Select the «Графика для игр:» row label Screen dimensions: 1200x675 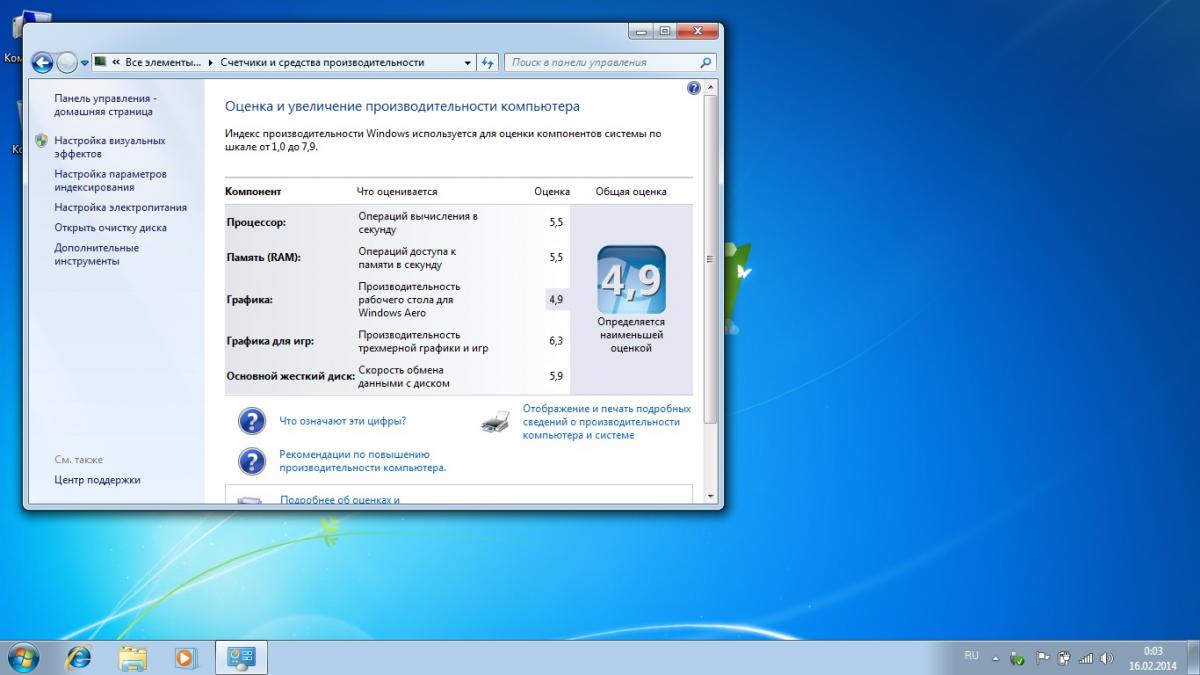click(270, 341)
